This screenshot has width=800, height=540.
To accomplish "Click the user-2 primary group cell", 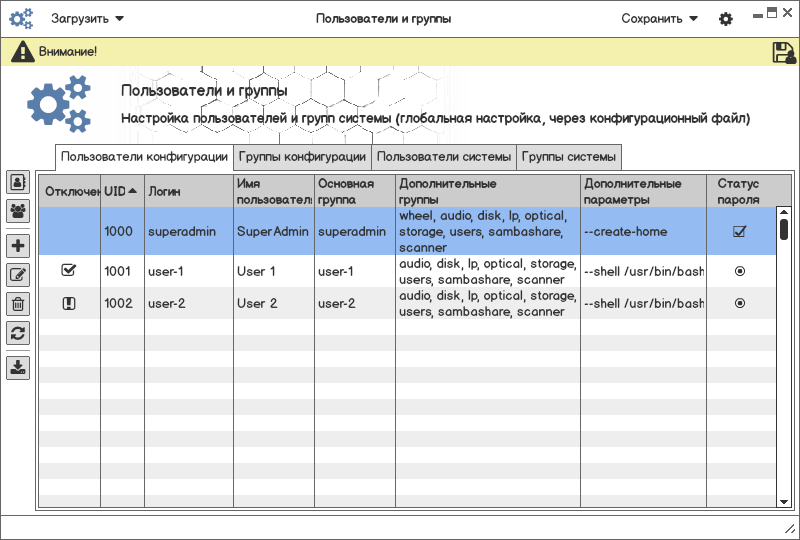I will [x=355, y=303].
